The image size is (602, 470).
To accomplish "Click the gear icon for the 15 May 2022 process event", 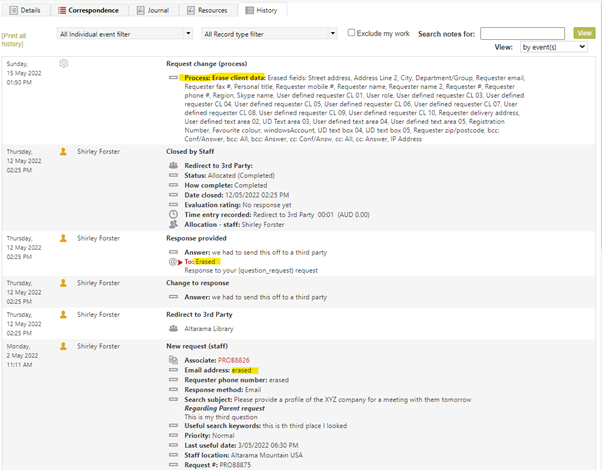I will 64,63.
